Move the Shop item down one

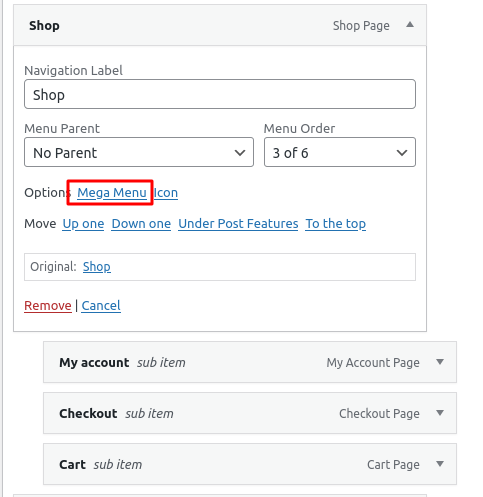click(x=141, y=224)
